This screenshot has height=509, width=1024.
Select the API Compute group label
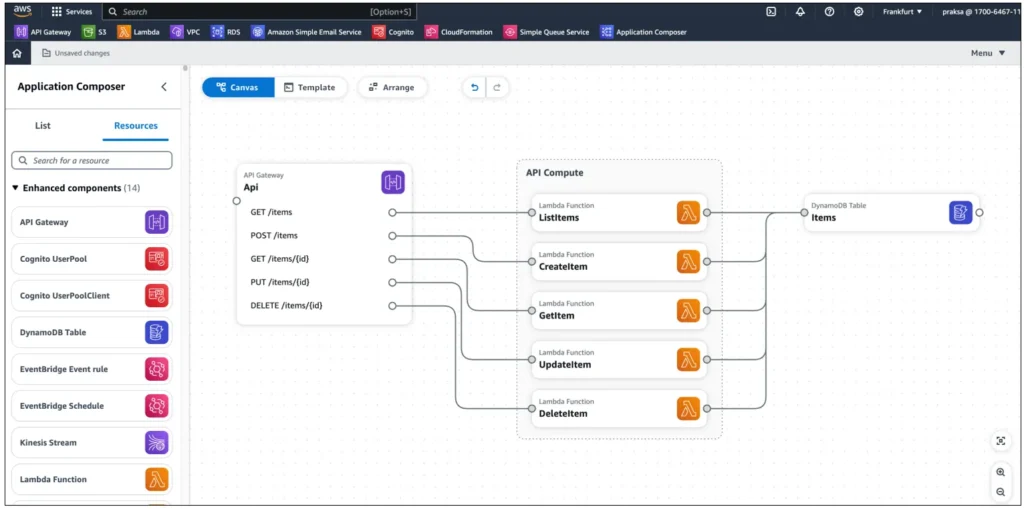554,173
